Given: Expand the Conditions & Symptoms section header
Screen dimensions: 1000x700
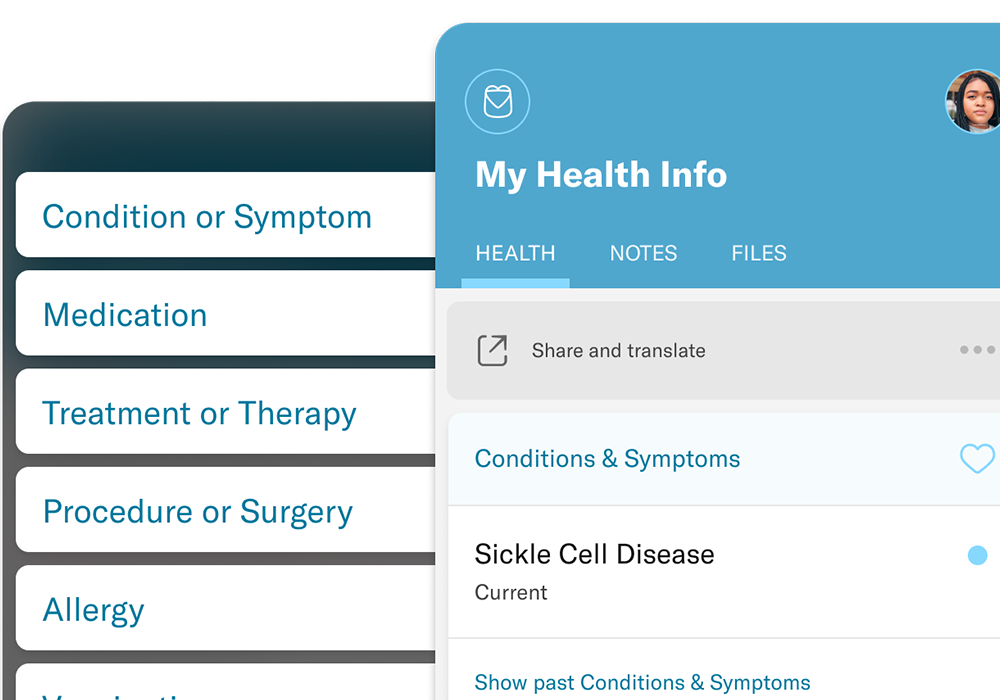Looking at the screenshot, I should [x=607, y=459].
